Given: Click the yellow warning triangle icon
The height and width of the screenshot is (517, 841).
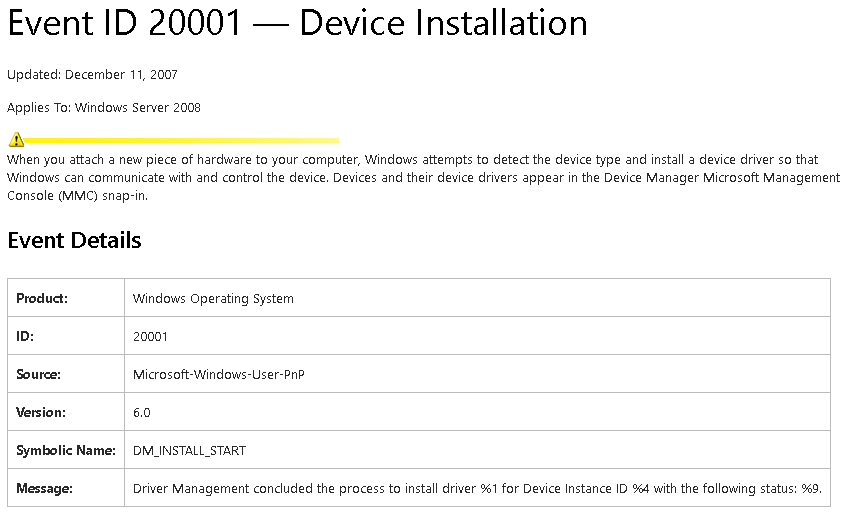Looking at the screenshot, I should 16,140.
